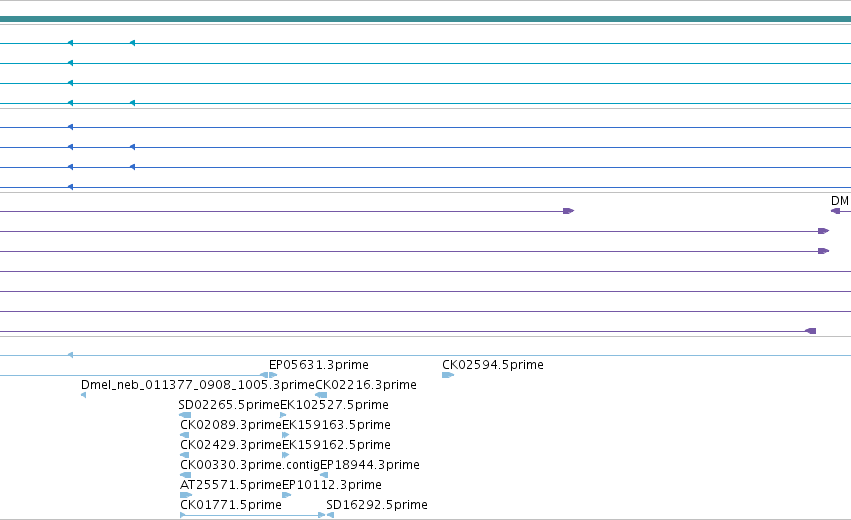Click the EP18944.3prime label

point(370,465)
